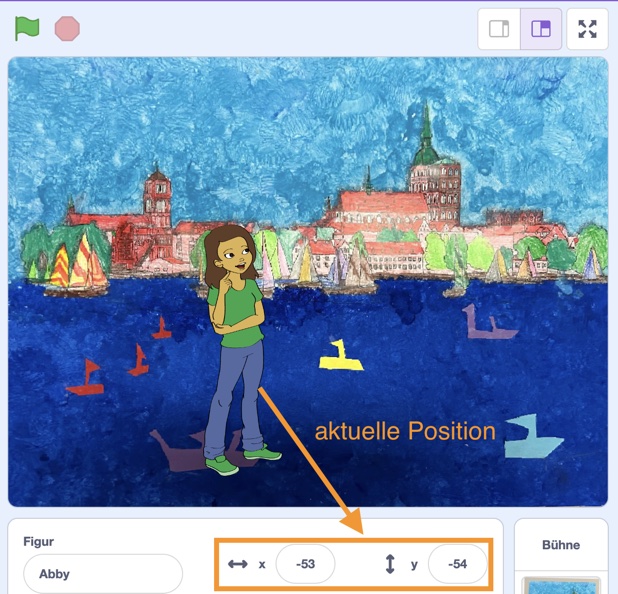Click the orange "aktuelle Position" text

[405, 432]
